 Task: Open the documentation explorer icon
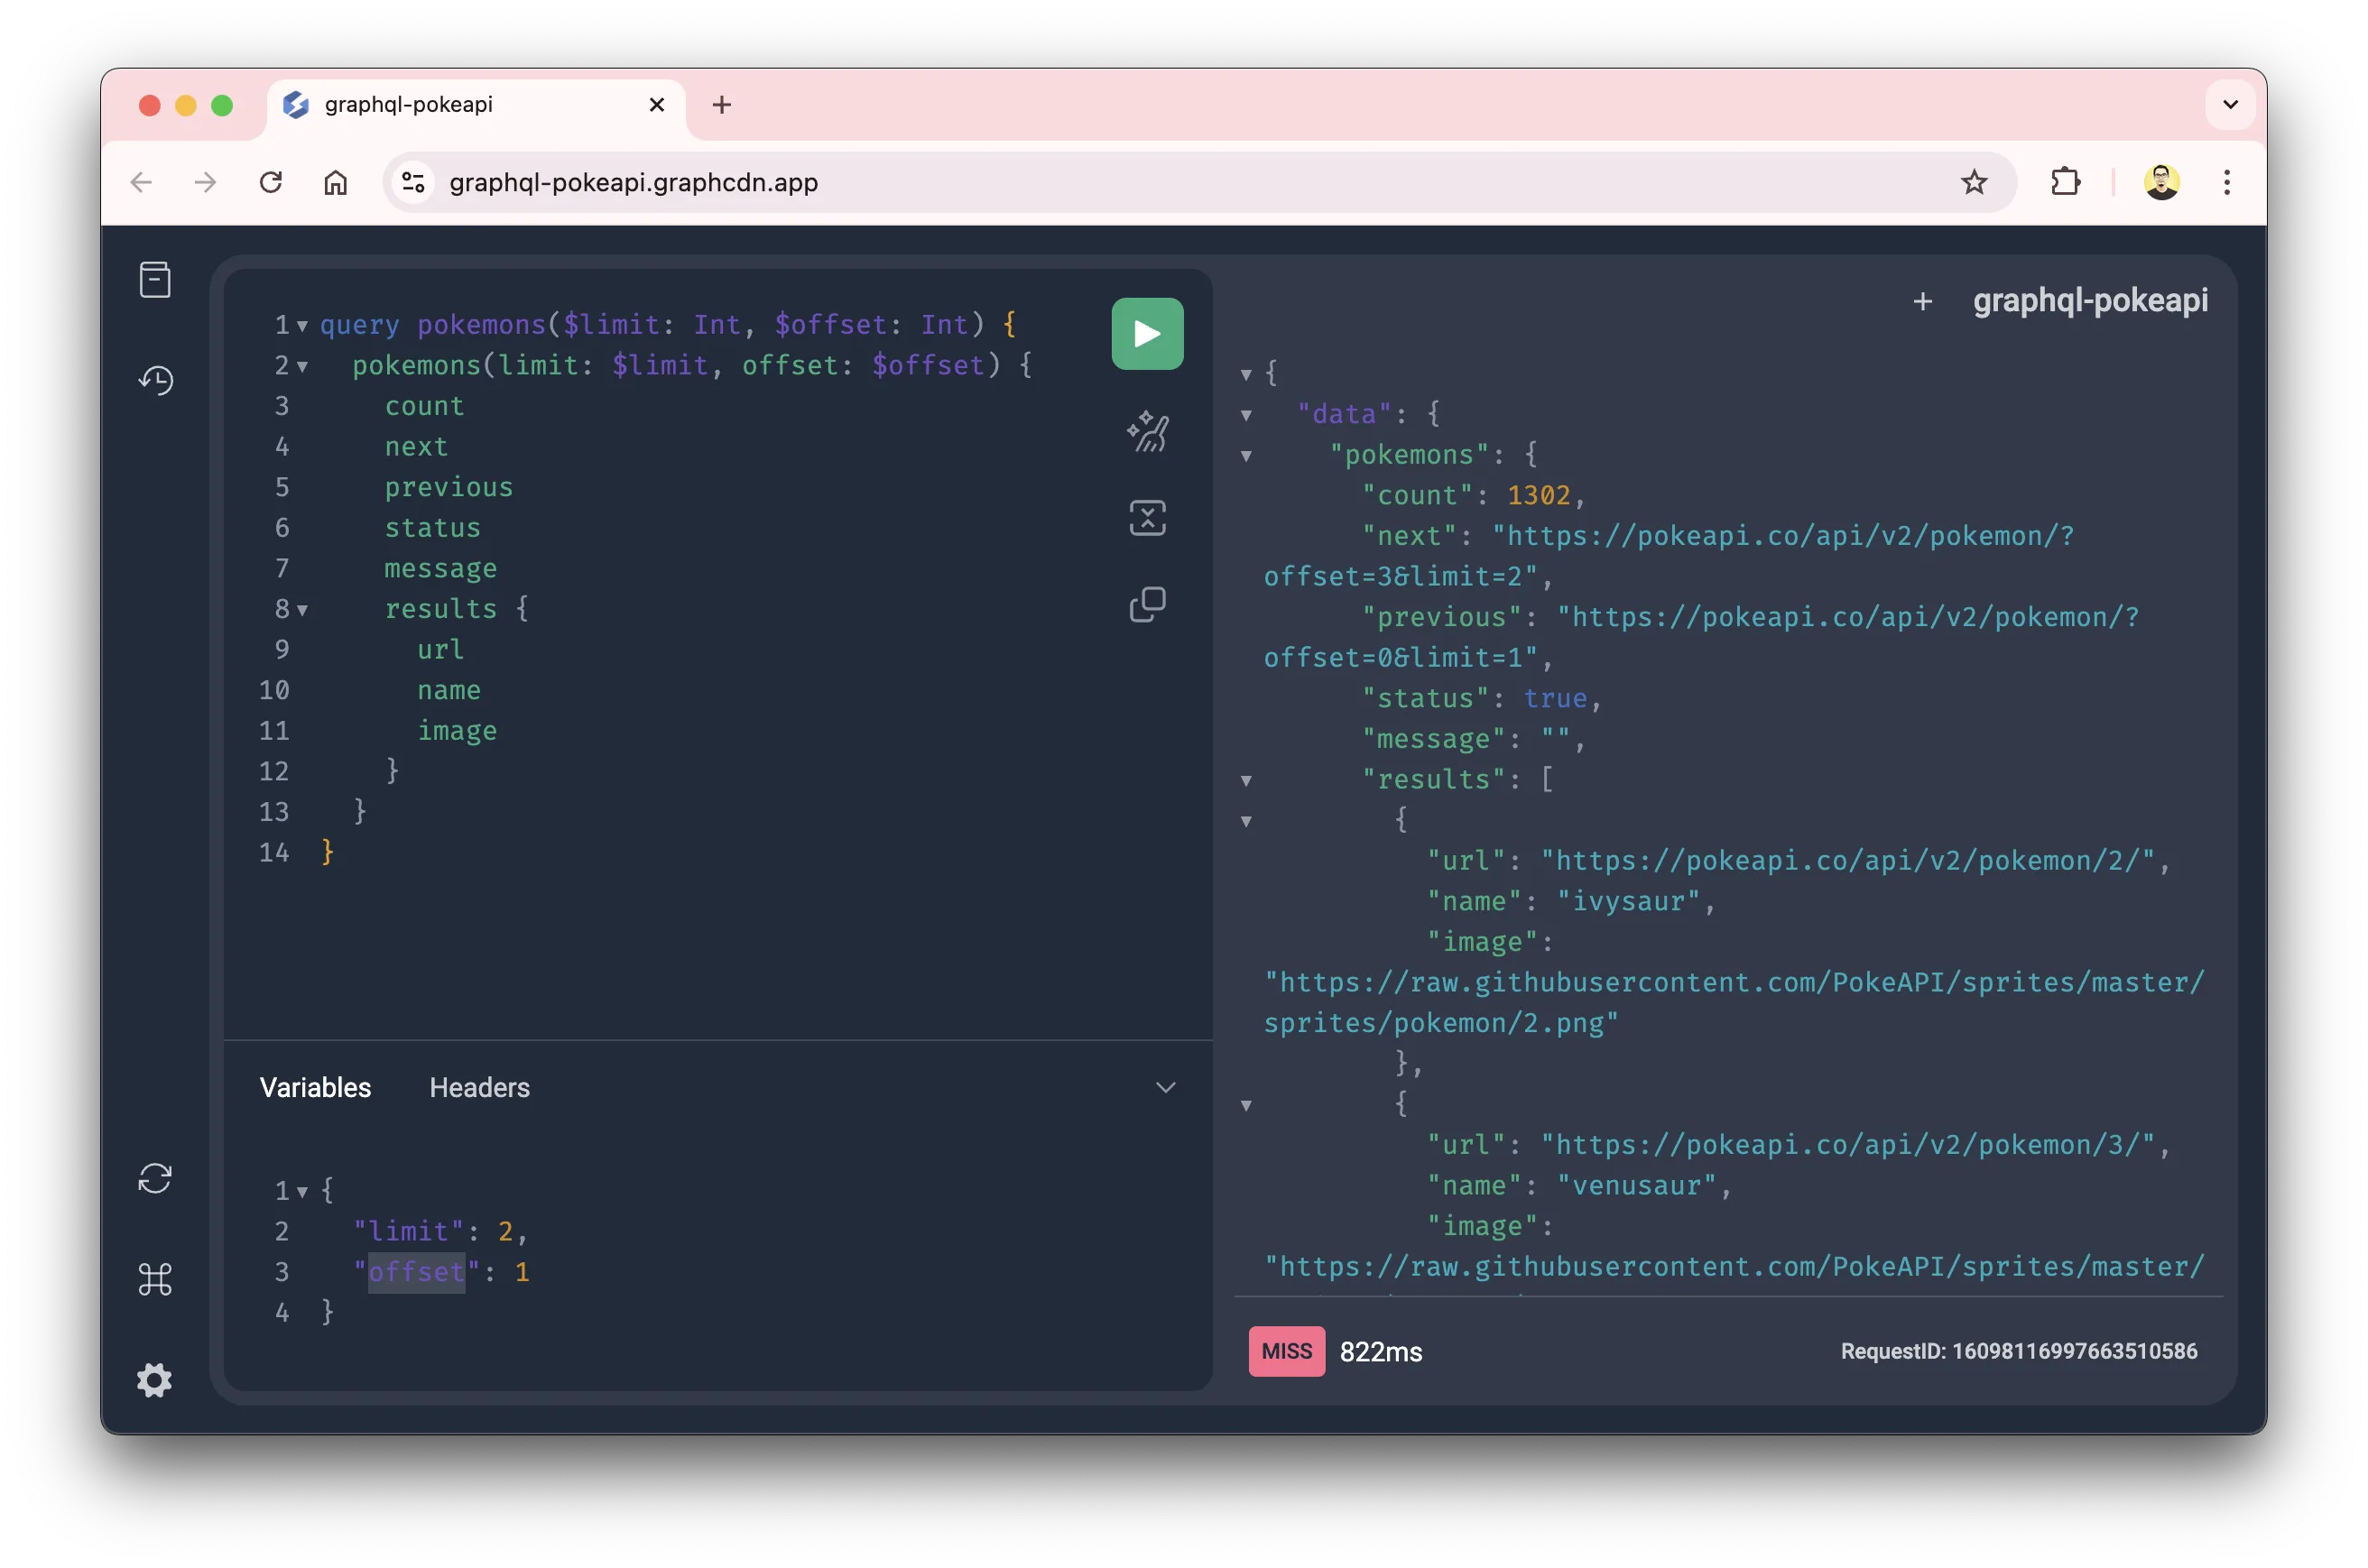click(x=155, y=280)
